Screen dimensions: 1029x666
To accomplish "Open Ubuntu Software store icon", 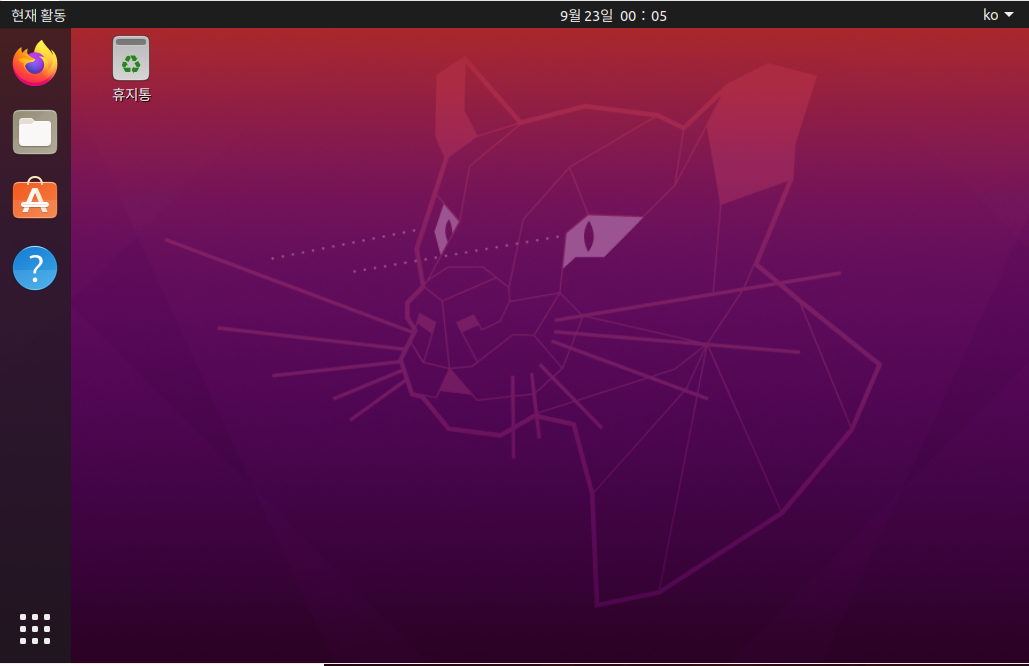I will [35, 198].
